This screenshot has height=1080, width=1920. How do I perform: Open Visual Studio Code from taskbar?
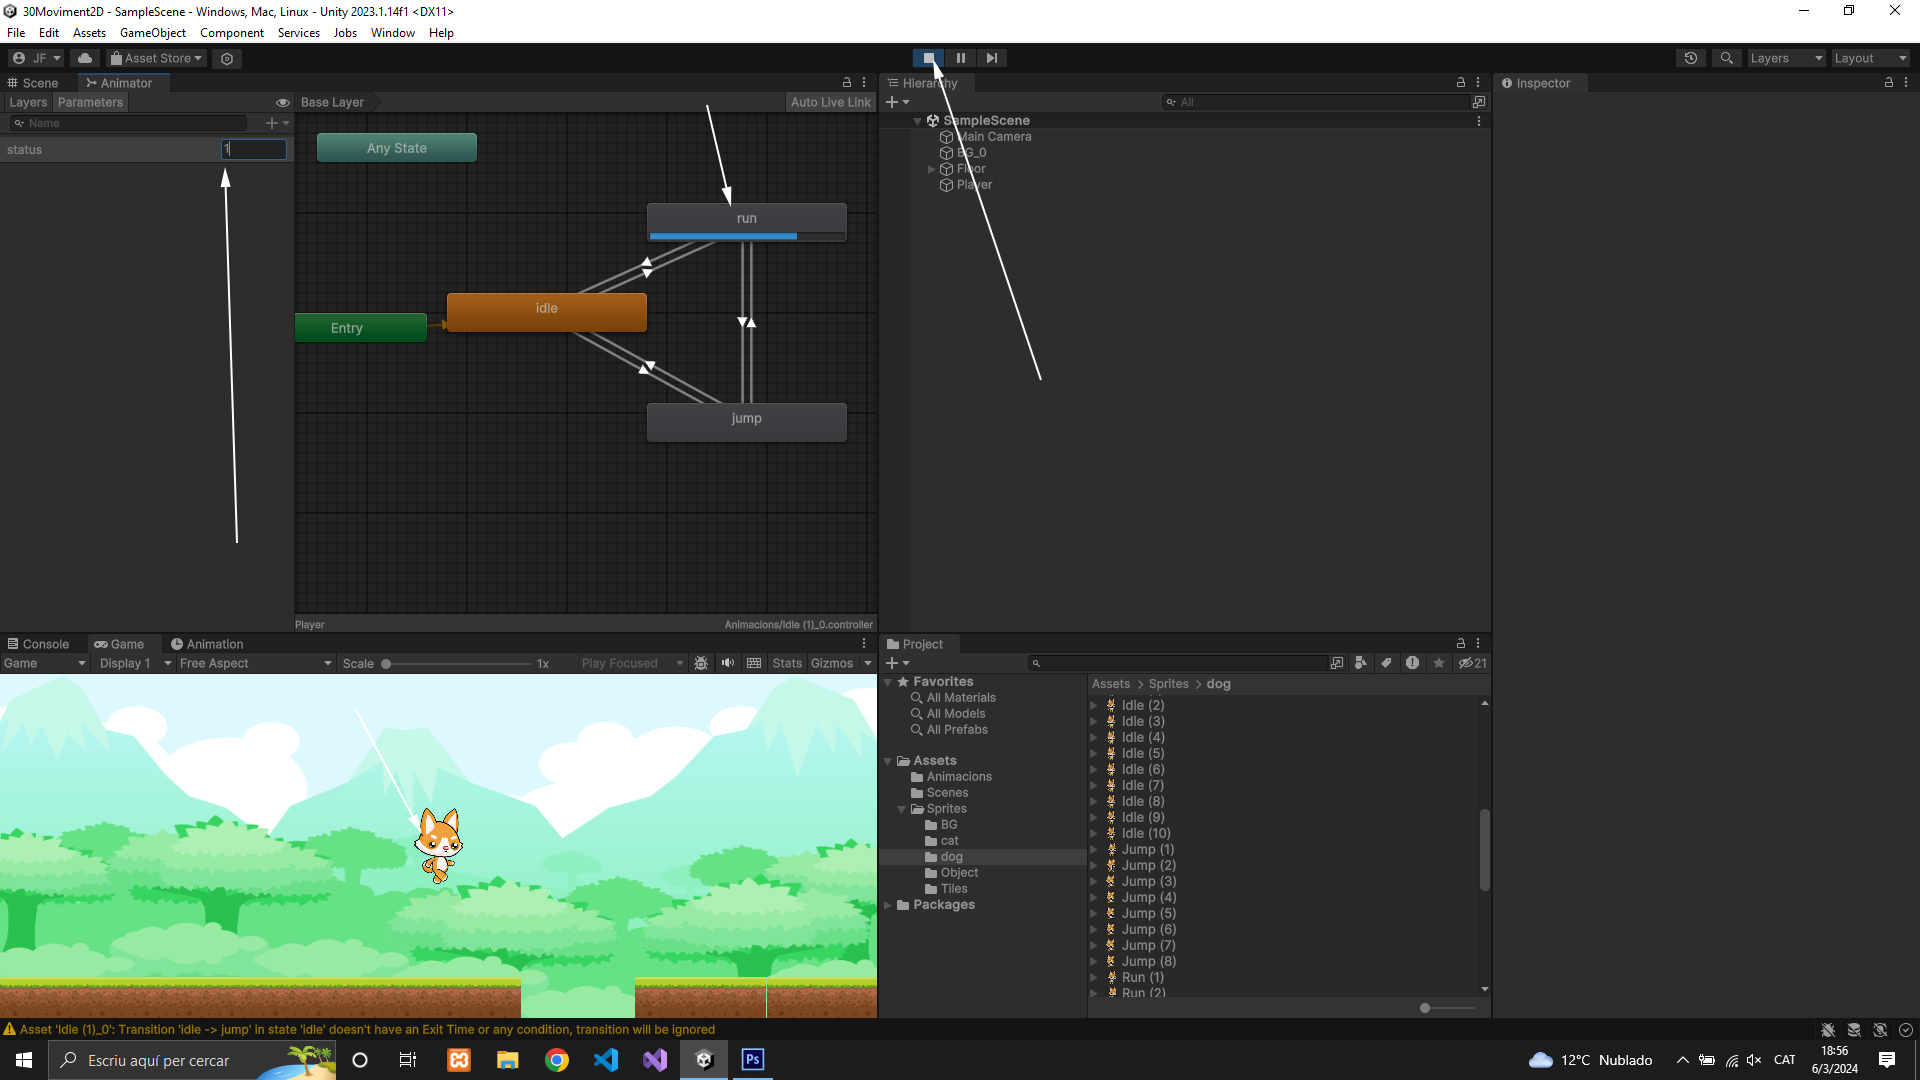(605, 1060)
